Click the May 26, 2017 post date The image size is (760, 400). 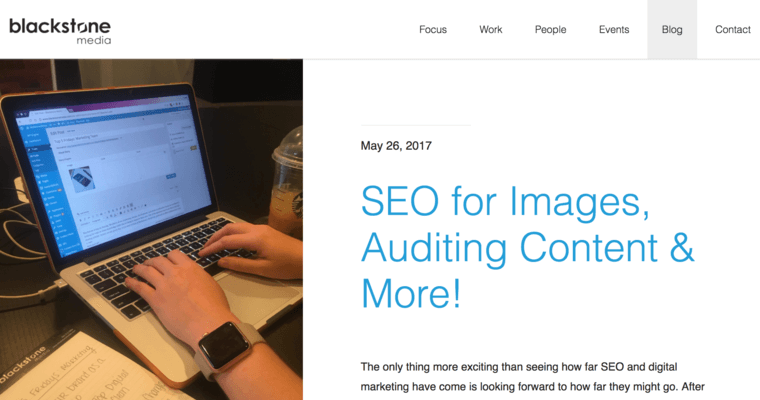396,146
